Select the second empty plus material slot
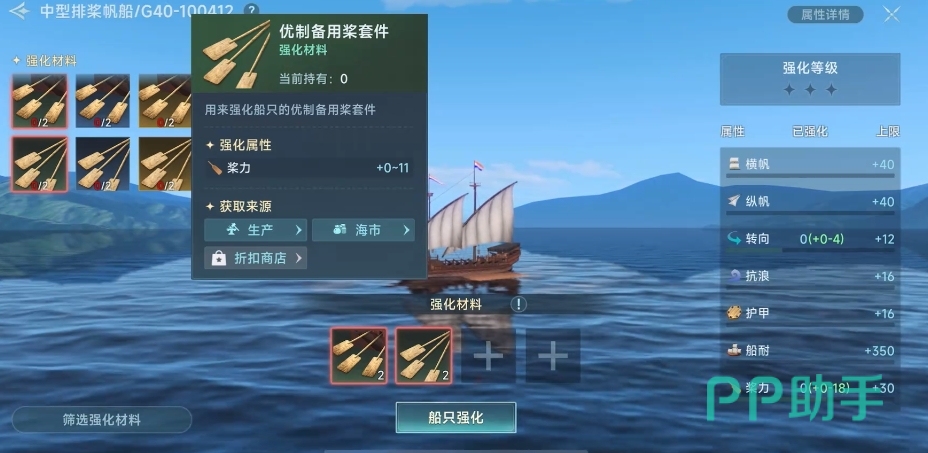The image size is (928, 453). point(553,356)
